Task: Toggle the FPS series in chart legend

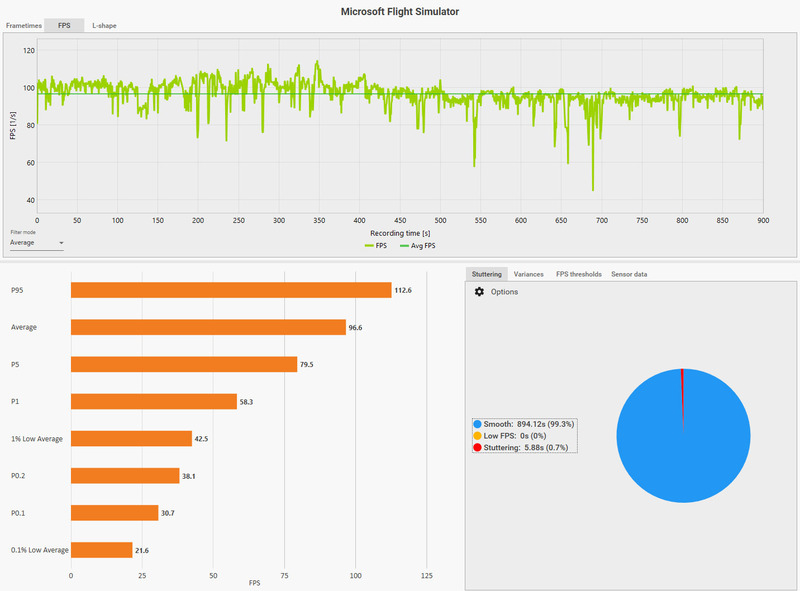Action: (x=376, y=246)
